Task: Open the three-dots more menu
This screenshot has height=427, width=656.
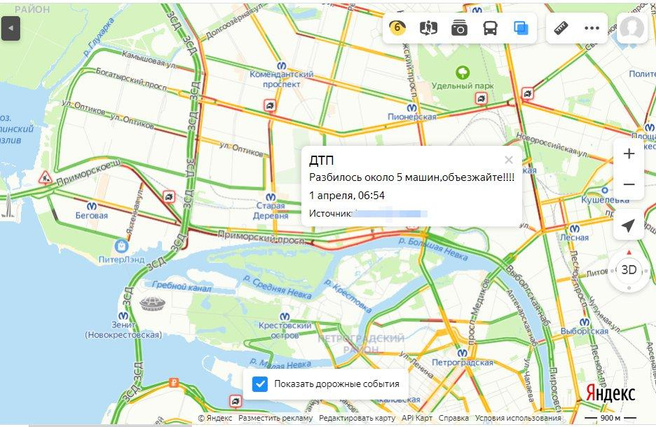Action: point(592,28)
